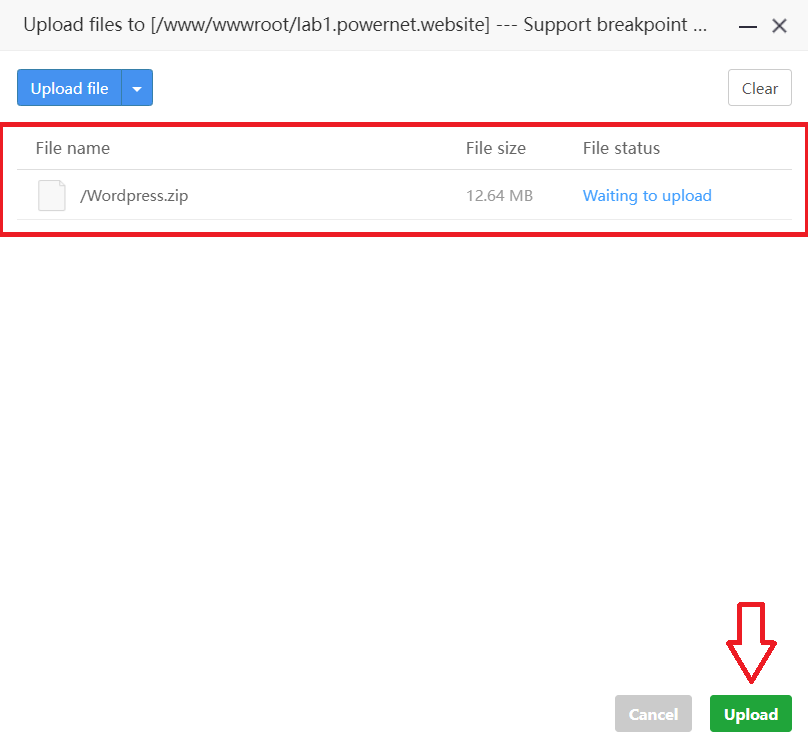The image size is (808, 750).
Task: Click the blue Upload file button
Action: tap(70, 88)
